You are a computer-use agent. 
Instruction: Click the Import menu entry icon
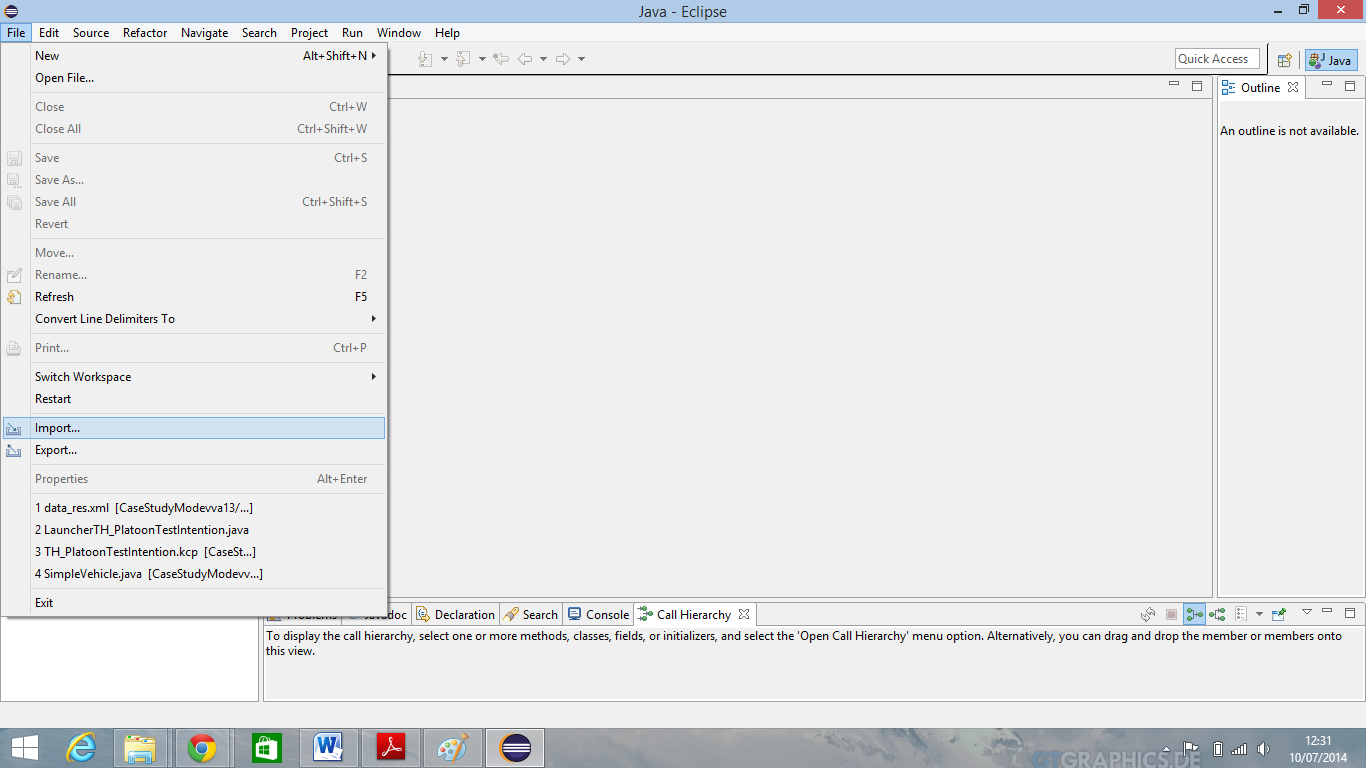pyautogui.click(x=14, y=428)
